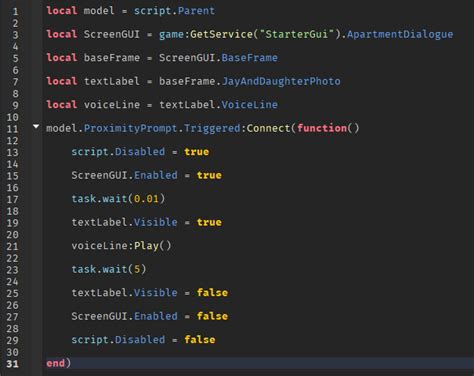The image size is (474, 376).
Task: Click 'false' value on line 27
Action: [x=212, y=316]
